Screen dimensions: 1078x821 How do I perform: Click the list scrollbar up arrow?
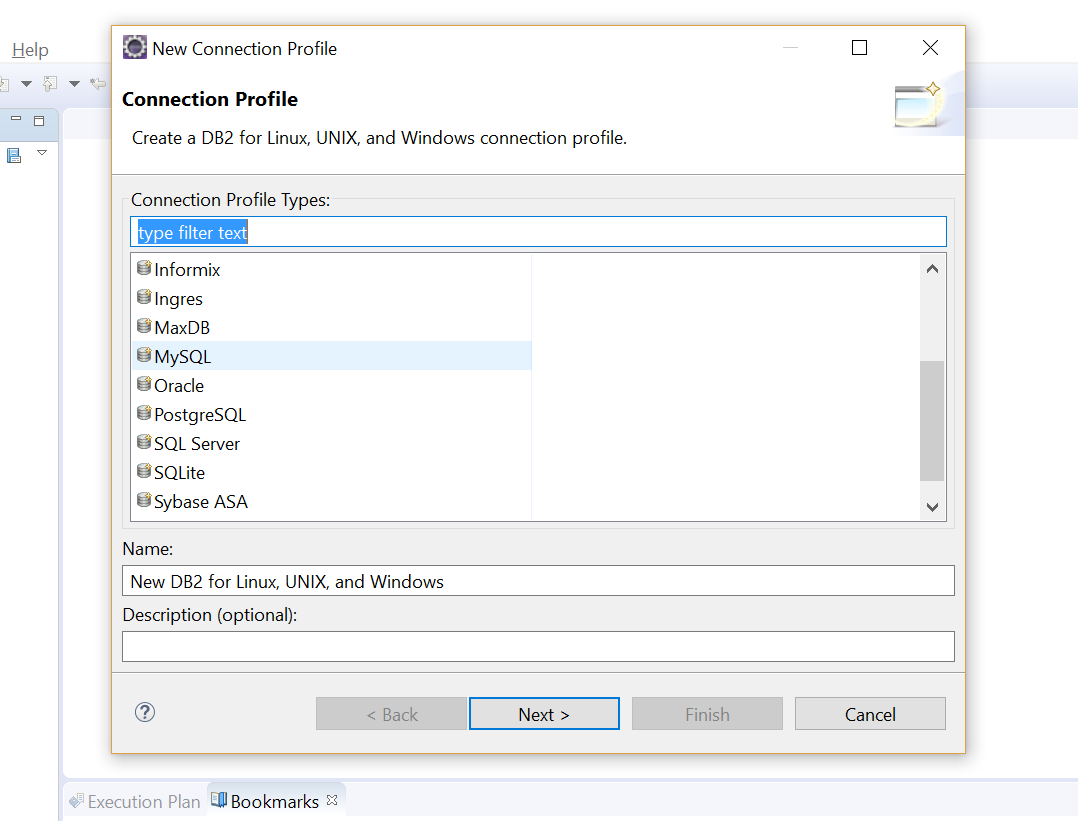tap(932, 269)
